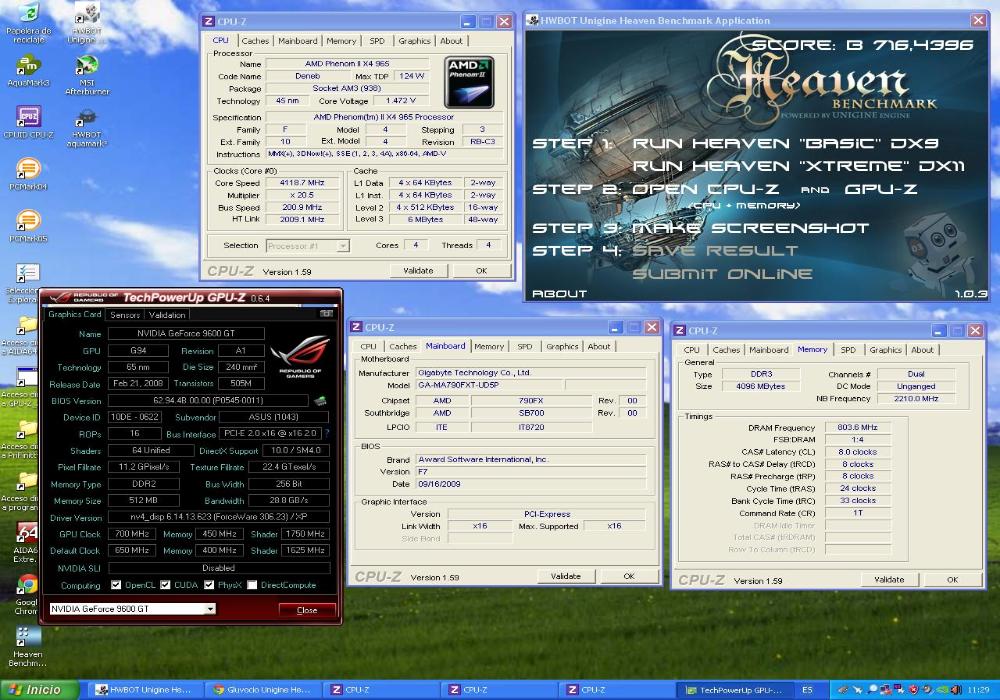The height and width of the screenshot is (700, 1000).
Task: Open the Papelera de reciclaje desktop icon
Action: [x=28, y=22]
